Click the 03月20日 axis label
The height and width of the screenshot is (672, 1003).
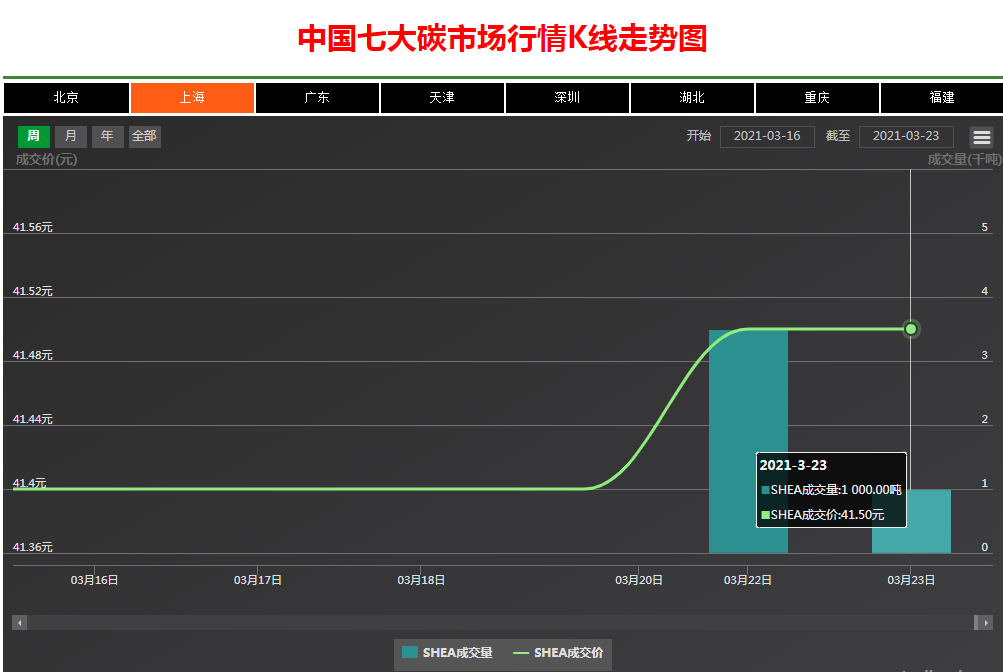tap(639, 580)
